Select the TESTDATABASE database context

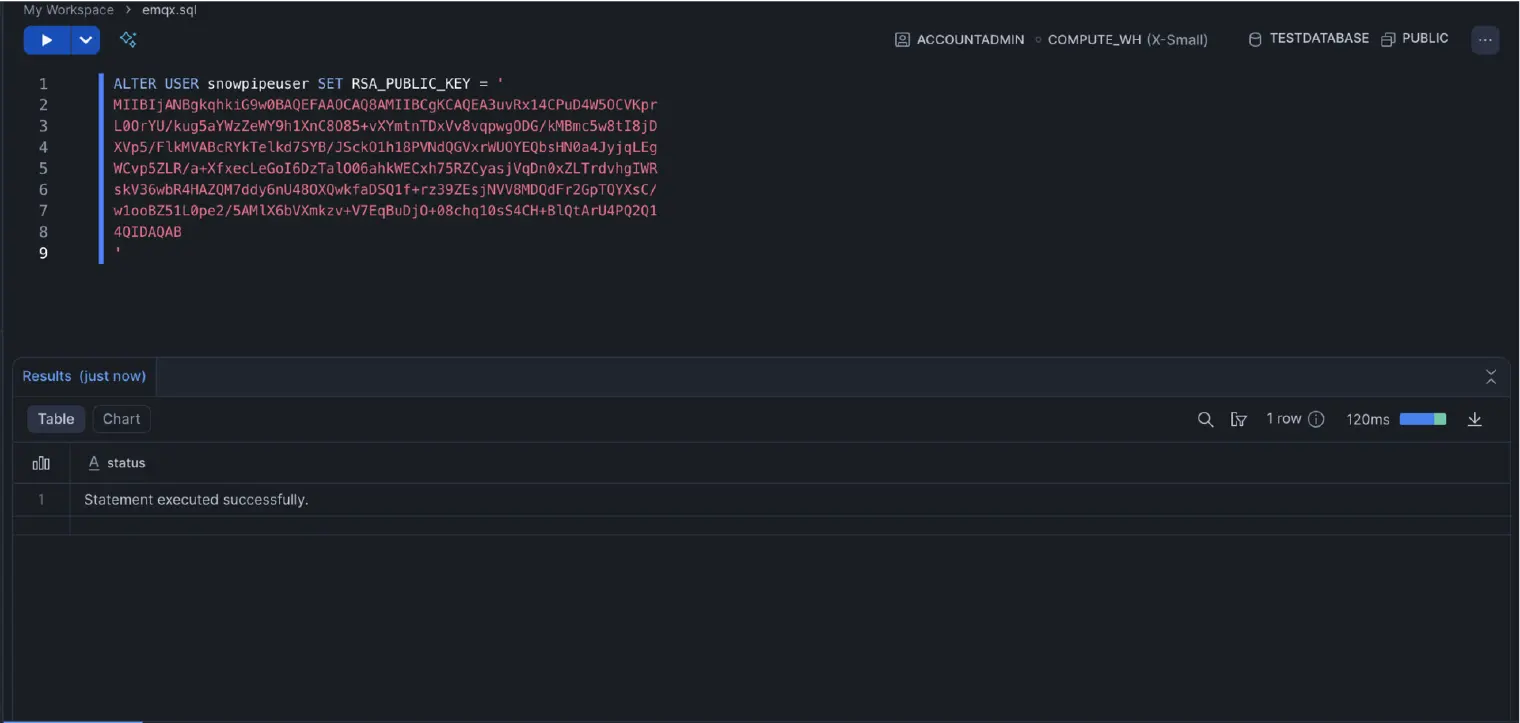[x=1309, y=39]
